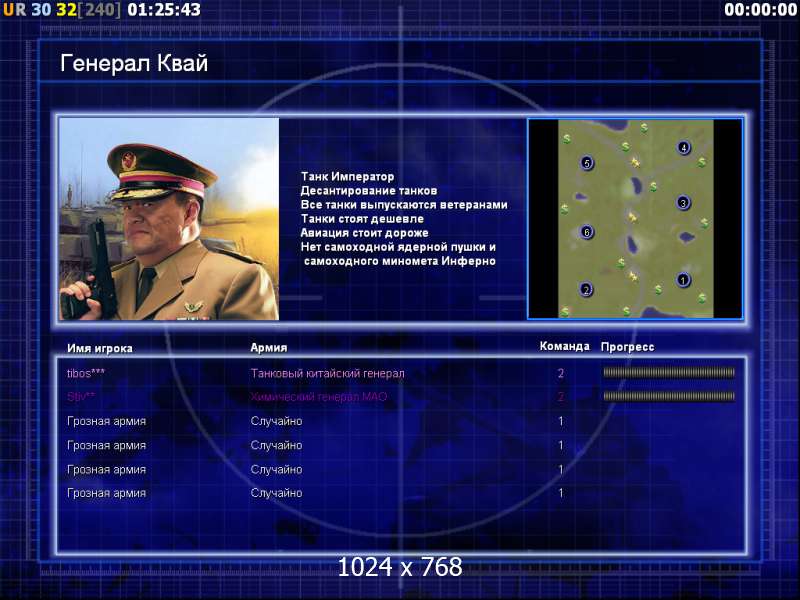
Task: Click Танковый китайский генерал army text
Action: pyautogui.click(x=328, y=373)
